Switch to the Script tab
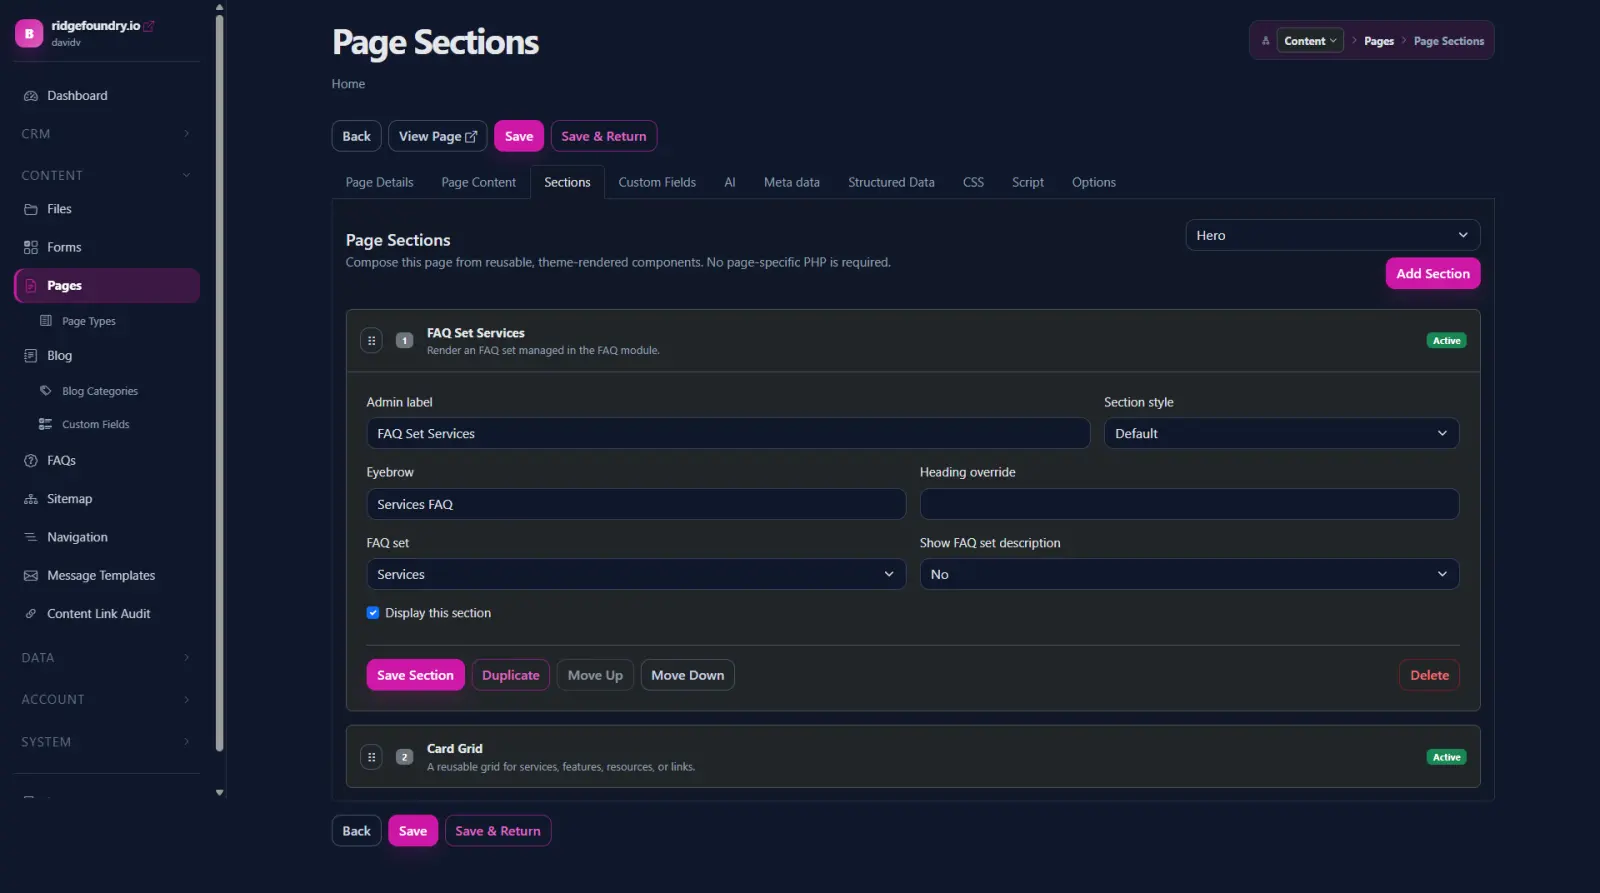 pyautogui.click(x=1027, y=182)
